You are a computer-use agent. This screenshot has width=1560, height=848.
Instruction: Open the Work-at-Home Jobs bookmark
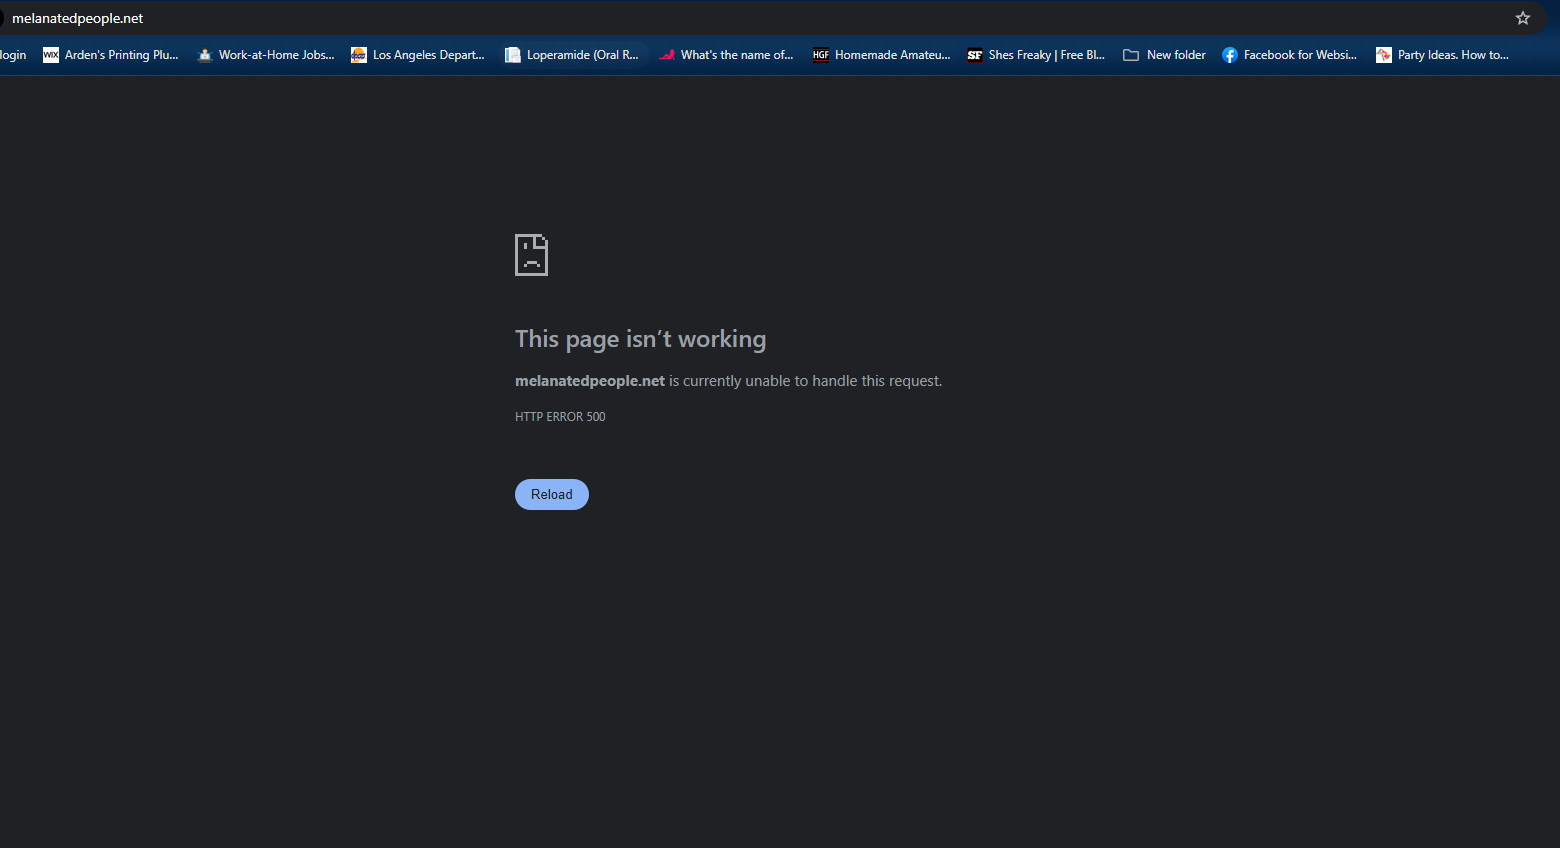(266, 55)
